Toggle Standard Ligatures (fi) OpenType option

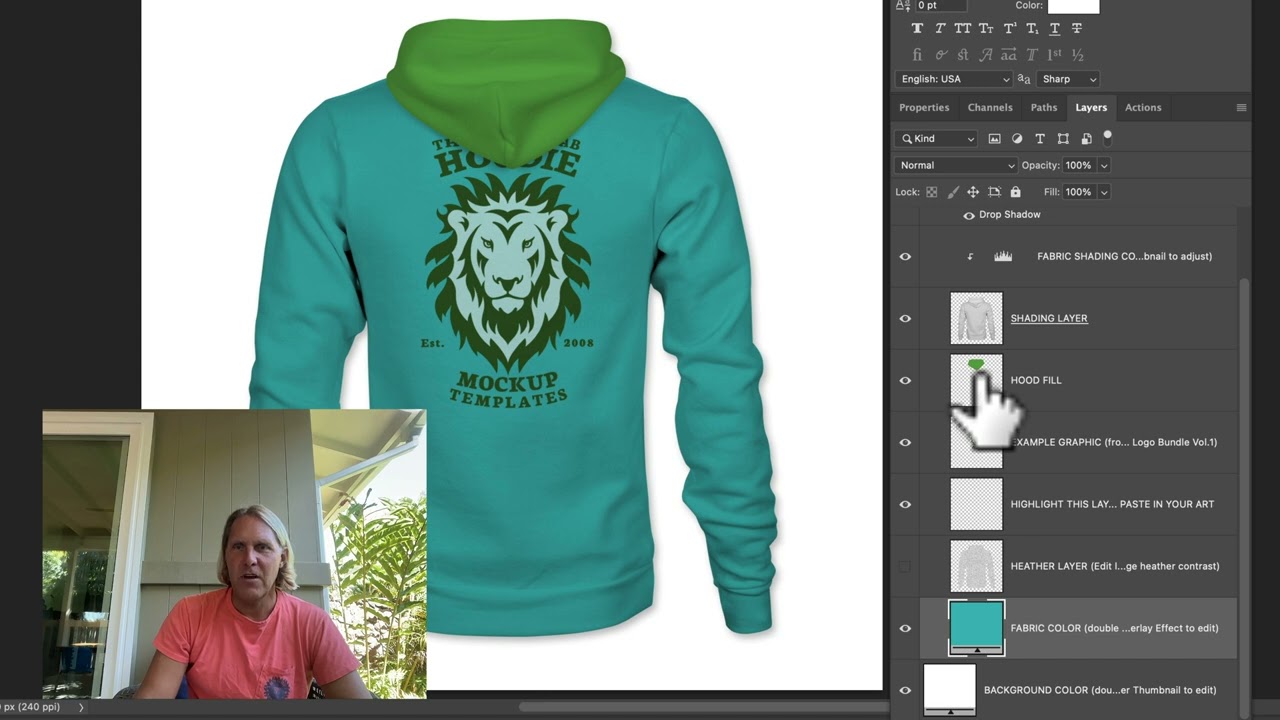point(917,55)
